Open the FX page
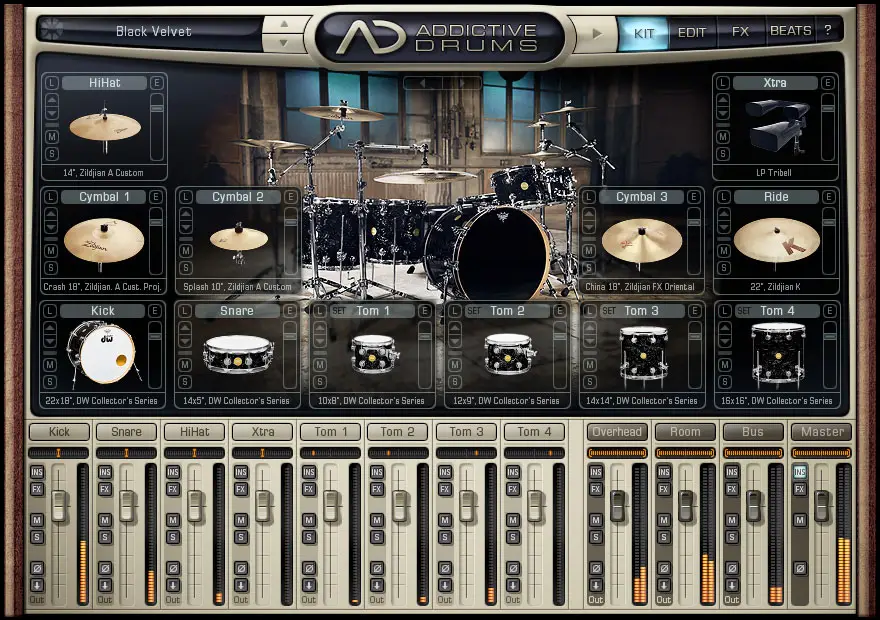880x620 pixels. tap(740, 32)
